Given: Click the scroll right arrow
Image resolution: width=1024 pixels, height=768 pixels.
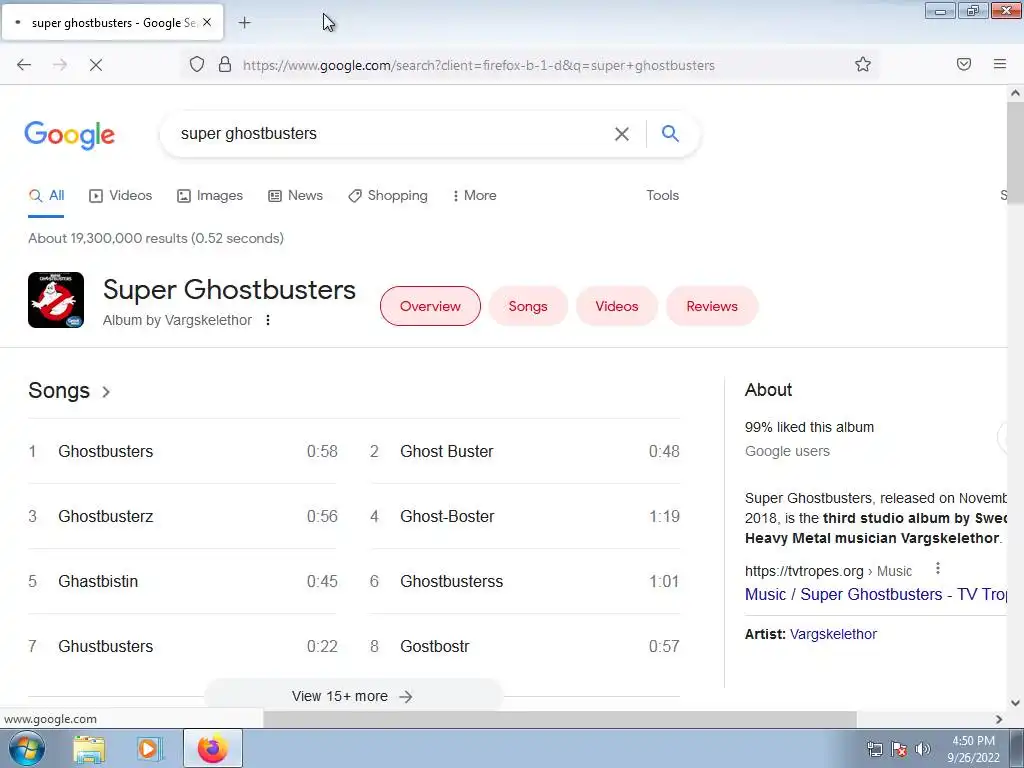Looking at the screenshot, I should point(999,719).
